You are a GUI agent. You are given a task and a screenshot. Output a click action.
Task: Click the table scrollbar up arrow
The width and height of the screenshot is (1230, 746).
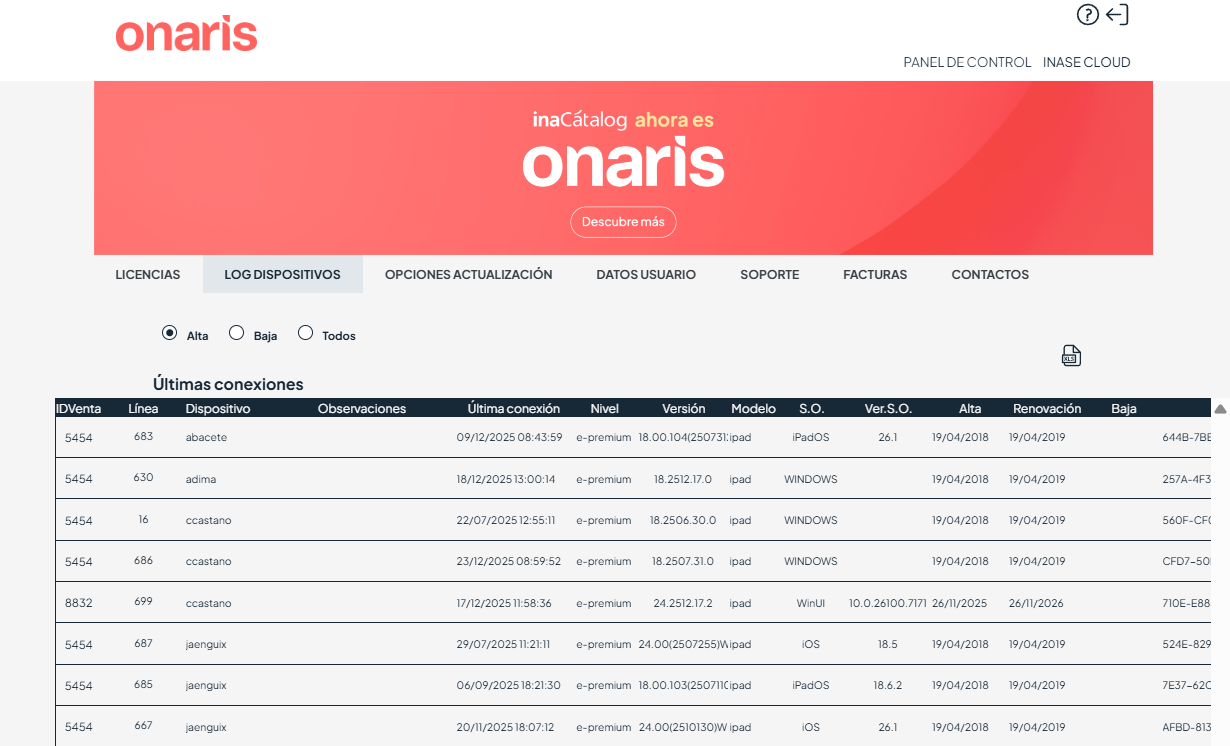point(1220,409)
